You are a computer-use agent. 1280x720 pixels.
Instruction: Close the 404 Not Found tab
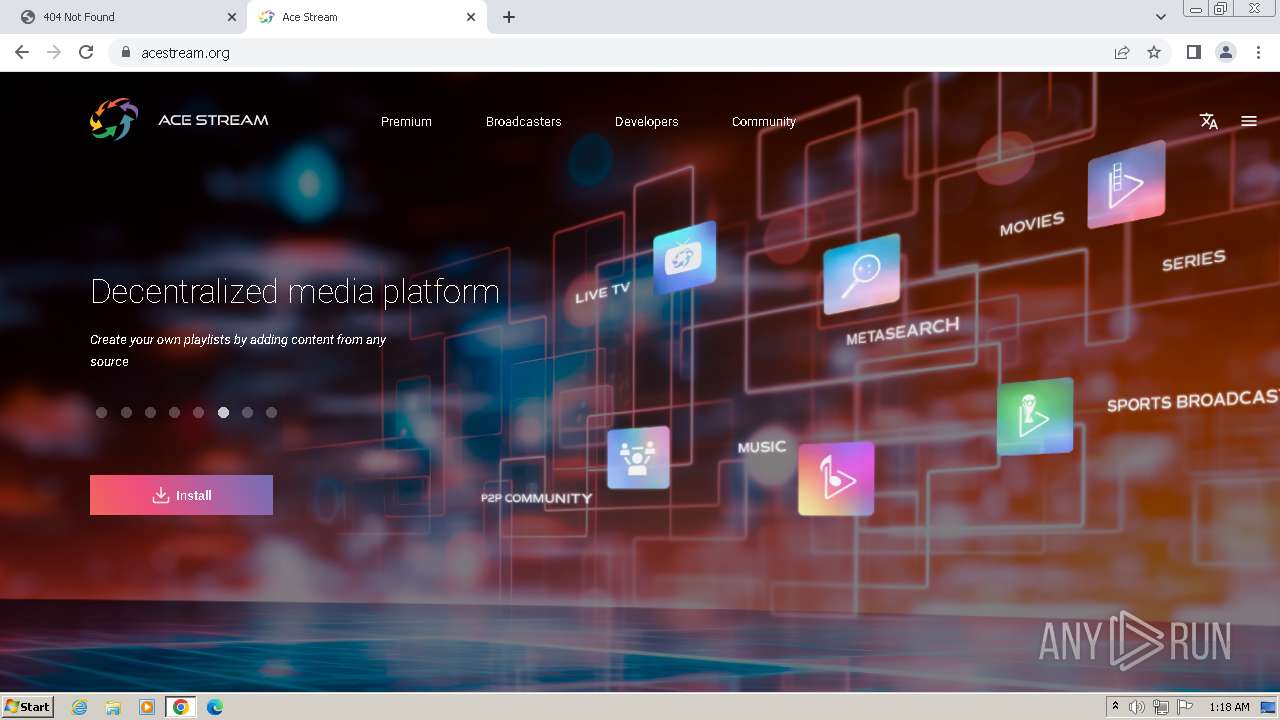232,17
